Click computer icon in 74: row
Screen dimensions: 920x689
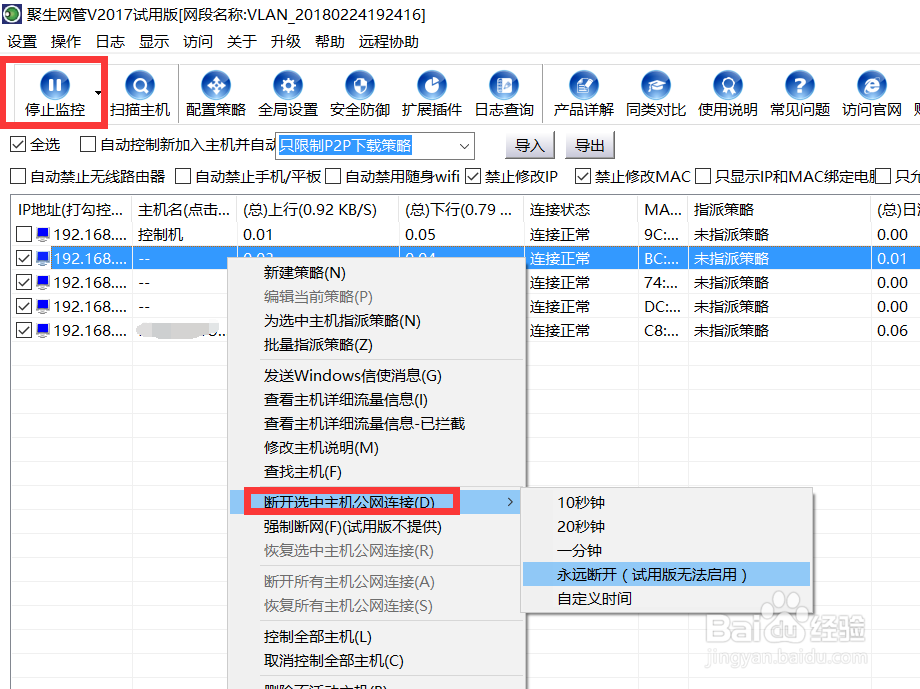pos(43,283)
